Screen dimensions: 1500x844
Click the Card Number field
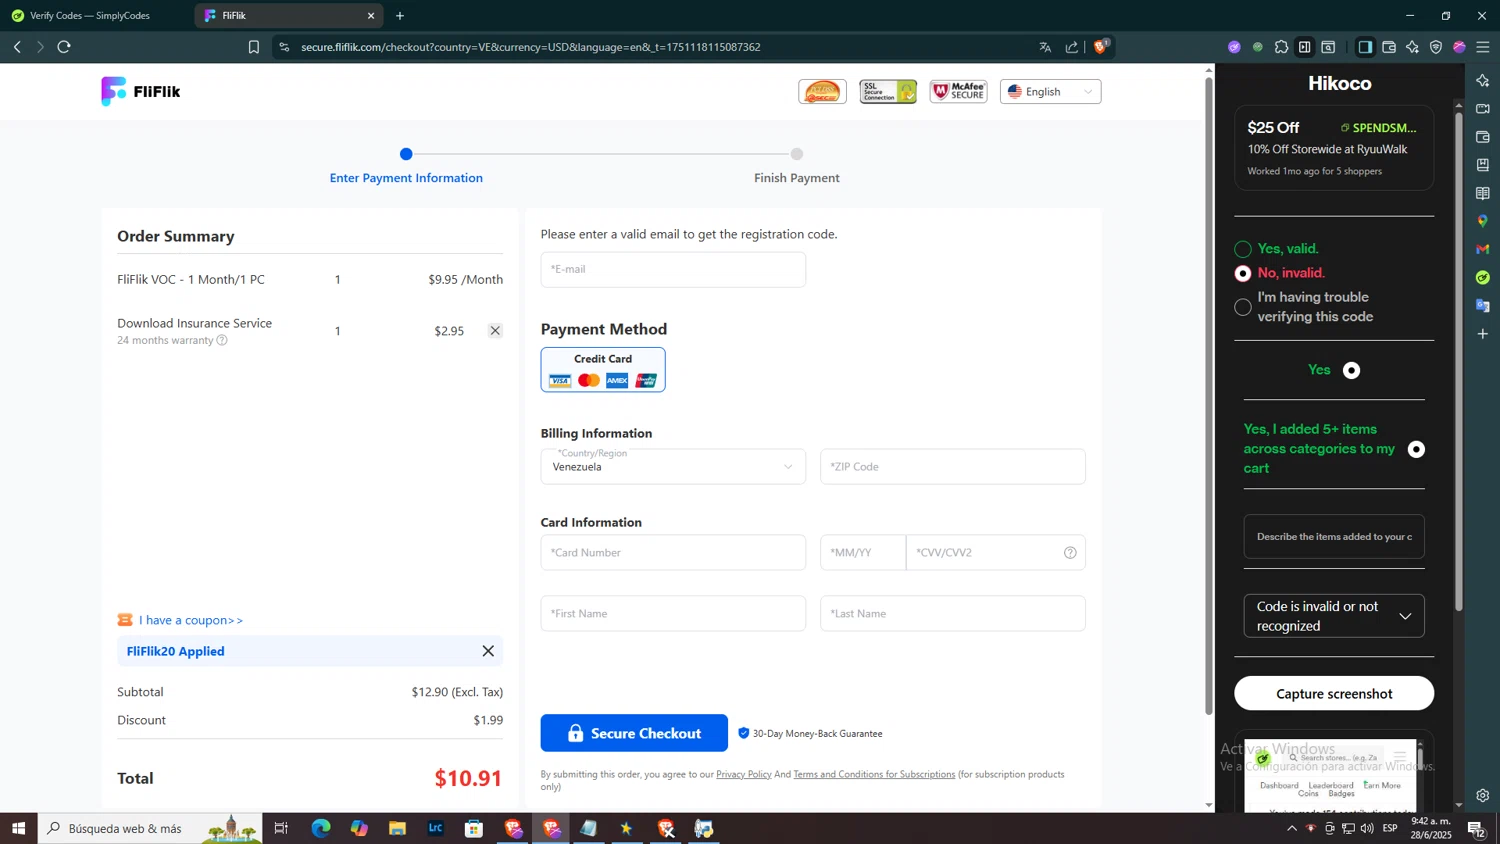coord(673,553)
